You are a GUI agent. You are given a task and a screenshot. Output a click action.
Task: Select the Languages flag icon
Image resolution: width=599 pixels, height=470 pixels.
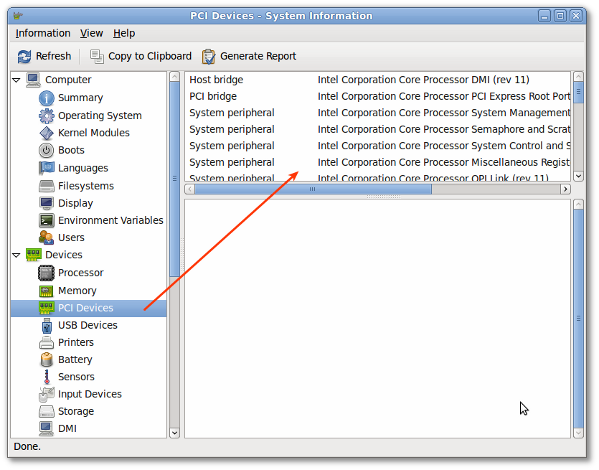46,168
